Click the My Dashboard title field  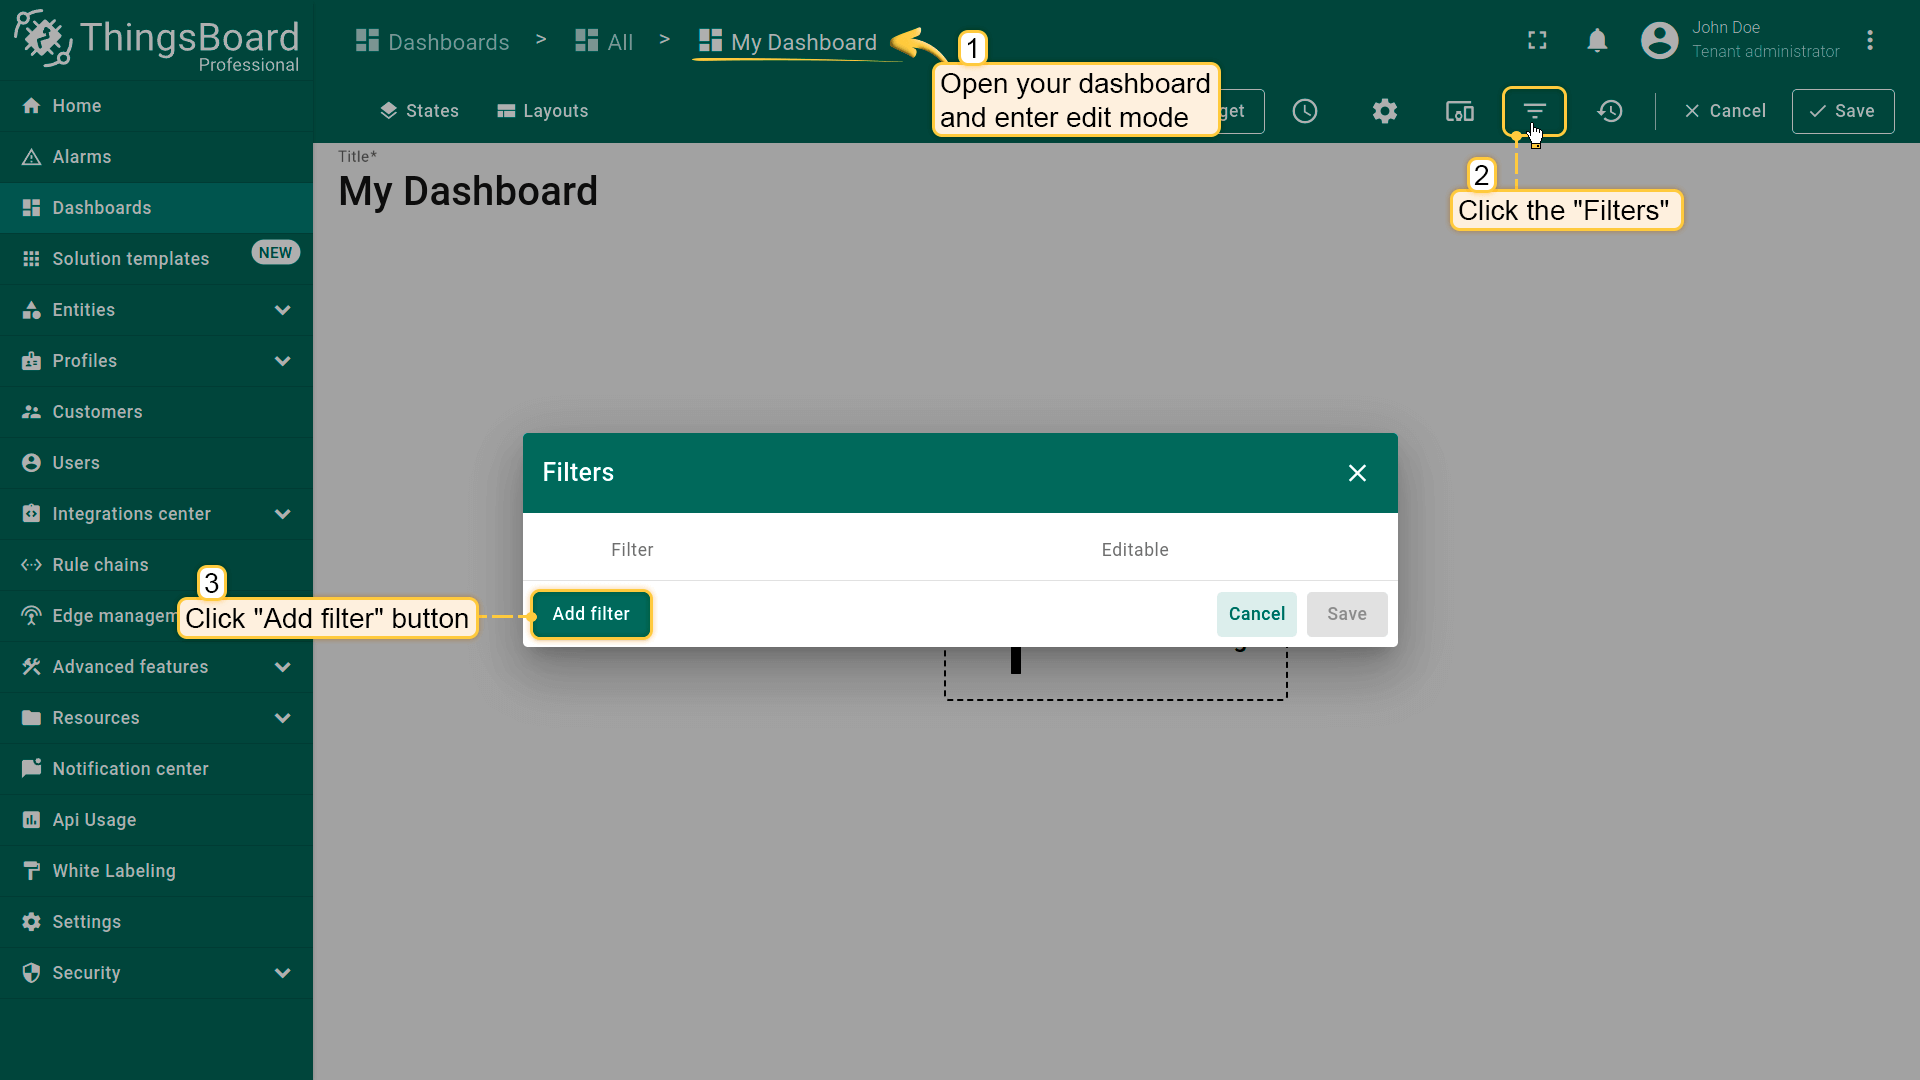pyautogui.click(x=468, y=191)
